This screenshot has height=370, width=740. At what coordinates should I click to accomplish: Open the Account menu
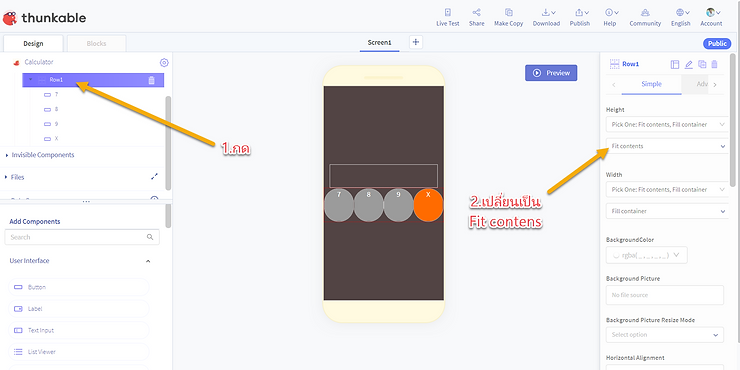click(x=711, y=17)
